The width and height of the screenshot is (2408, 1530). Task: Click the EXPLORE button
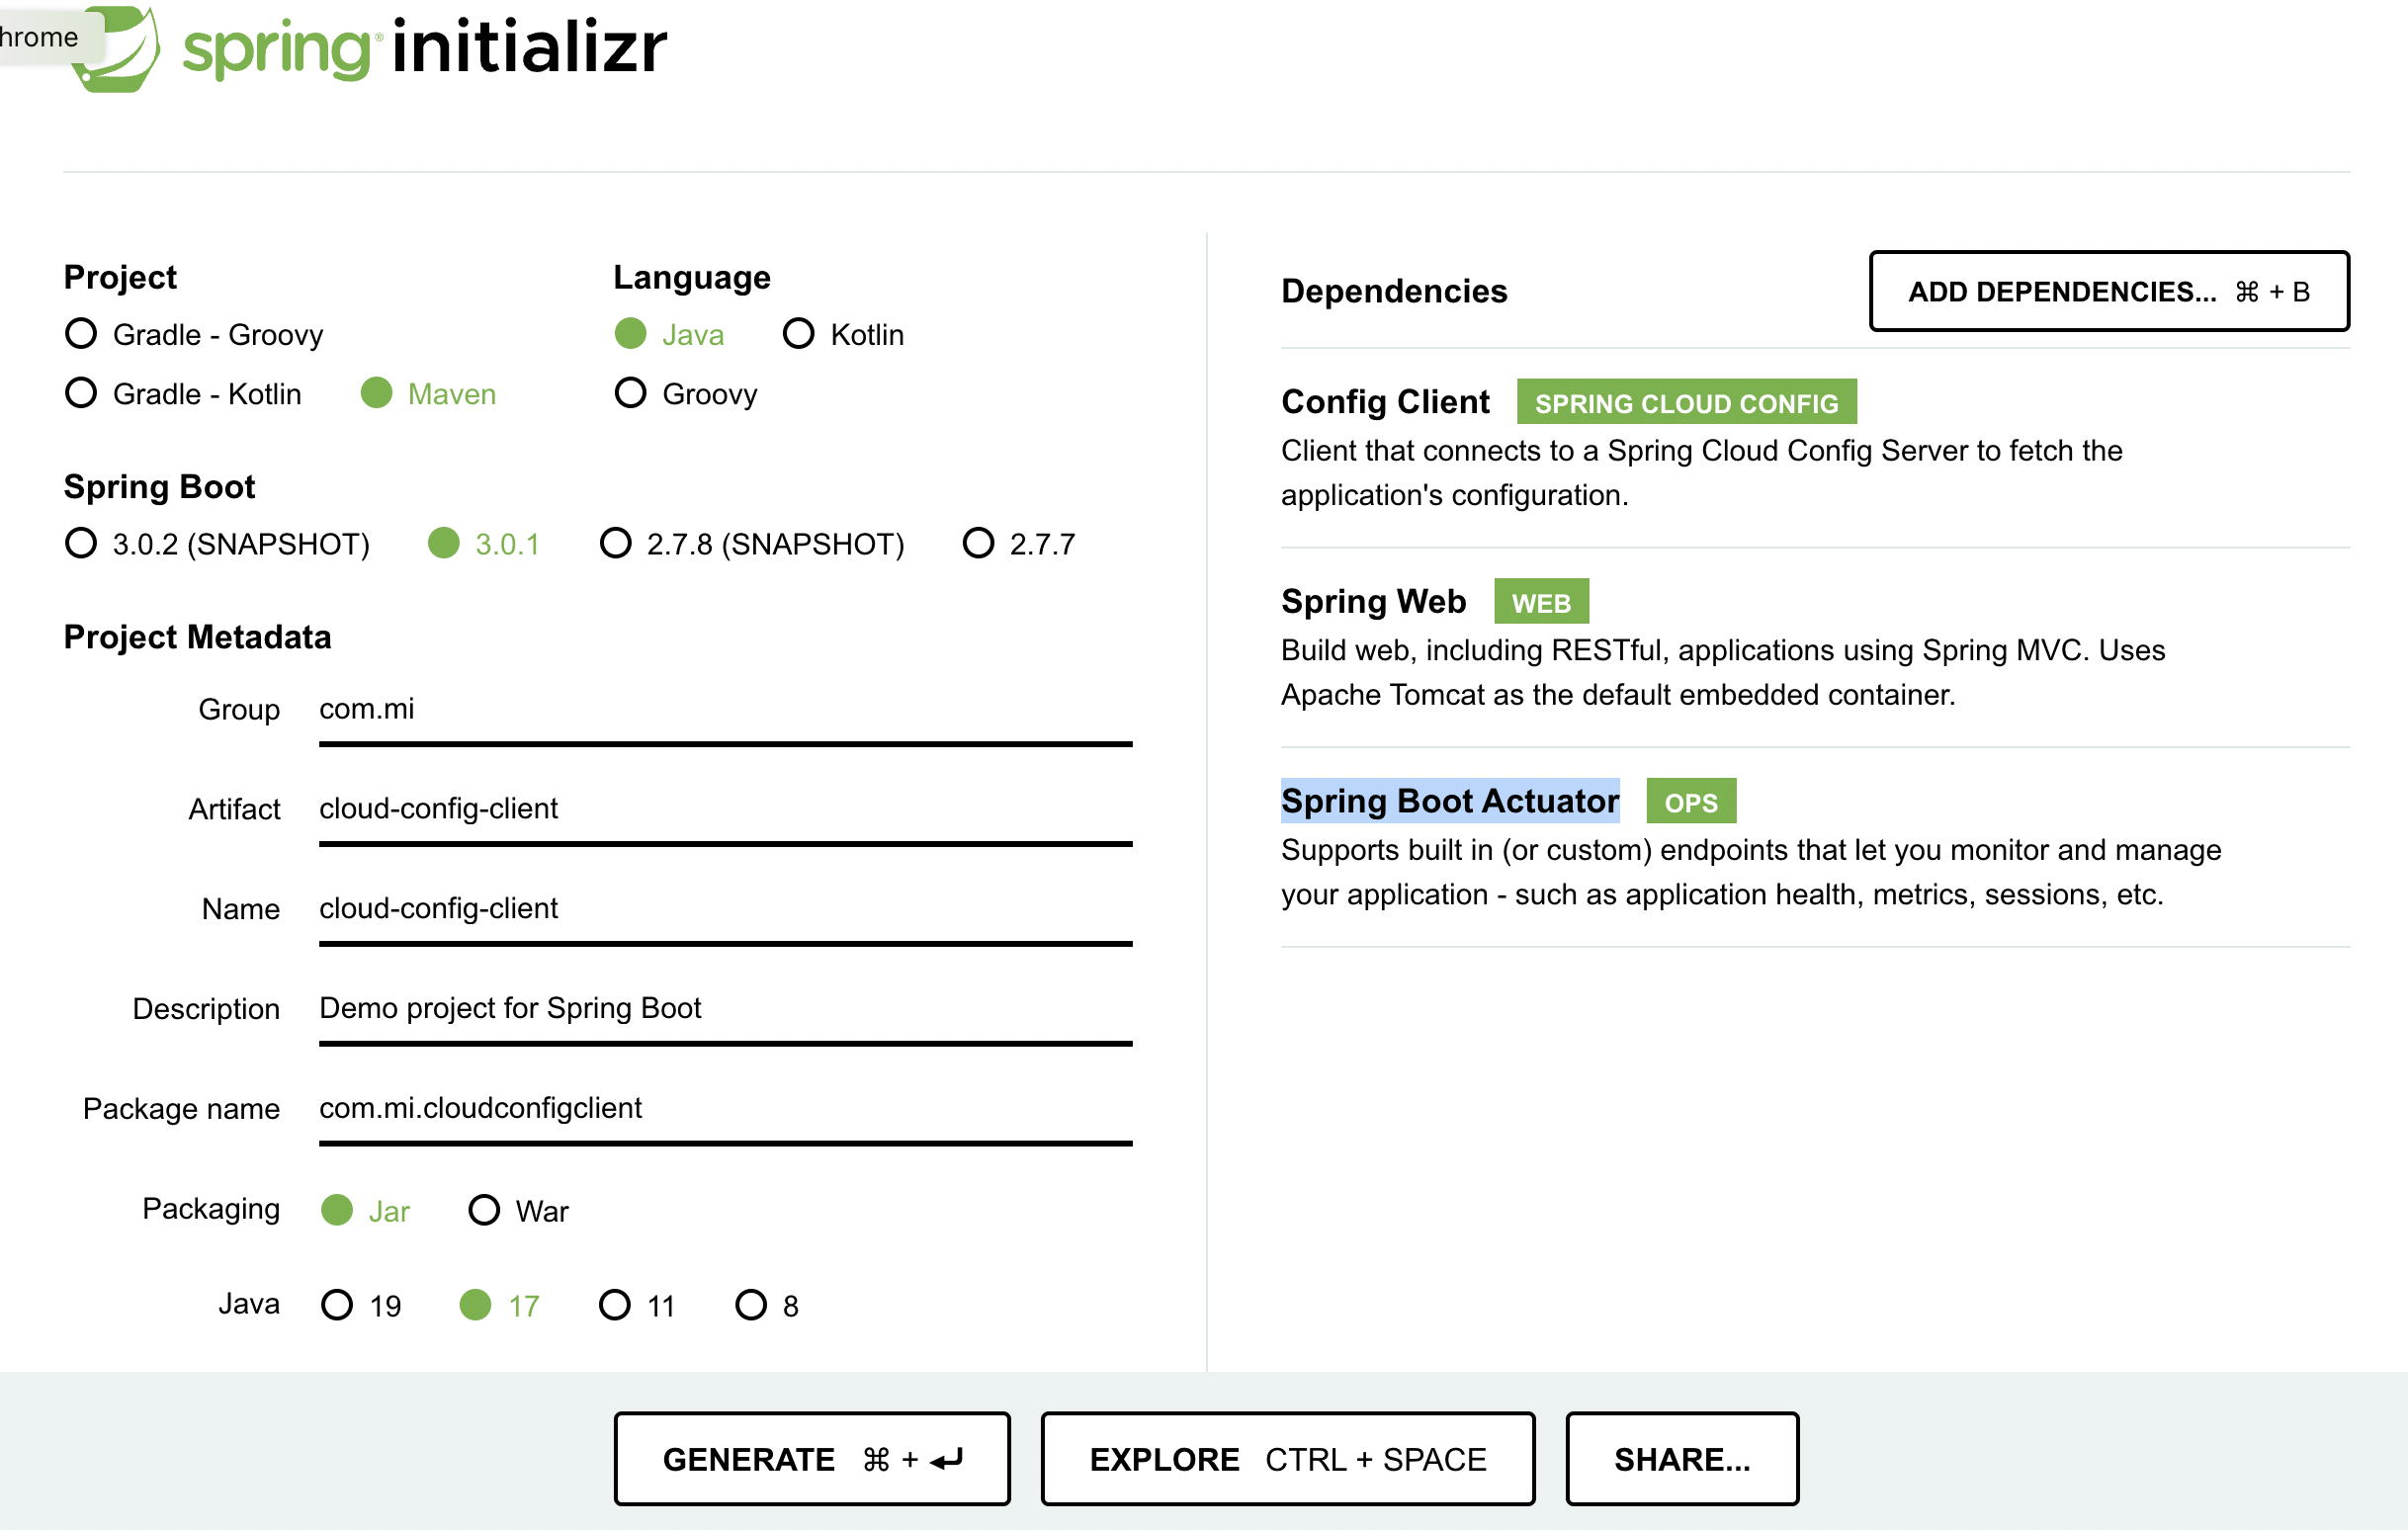click(x=1287, y=1458)
